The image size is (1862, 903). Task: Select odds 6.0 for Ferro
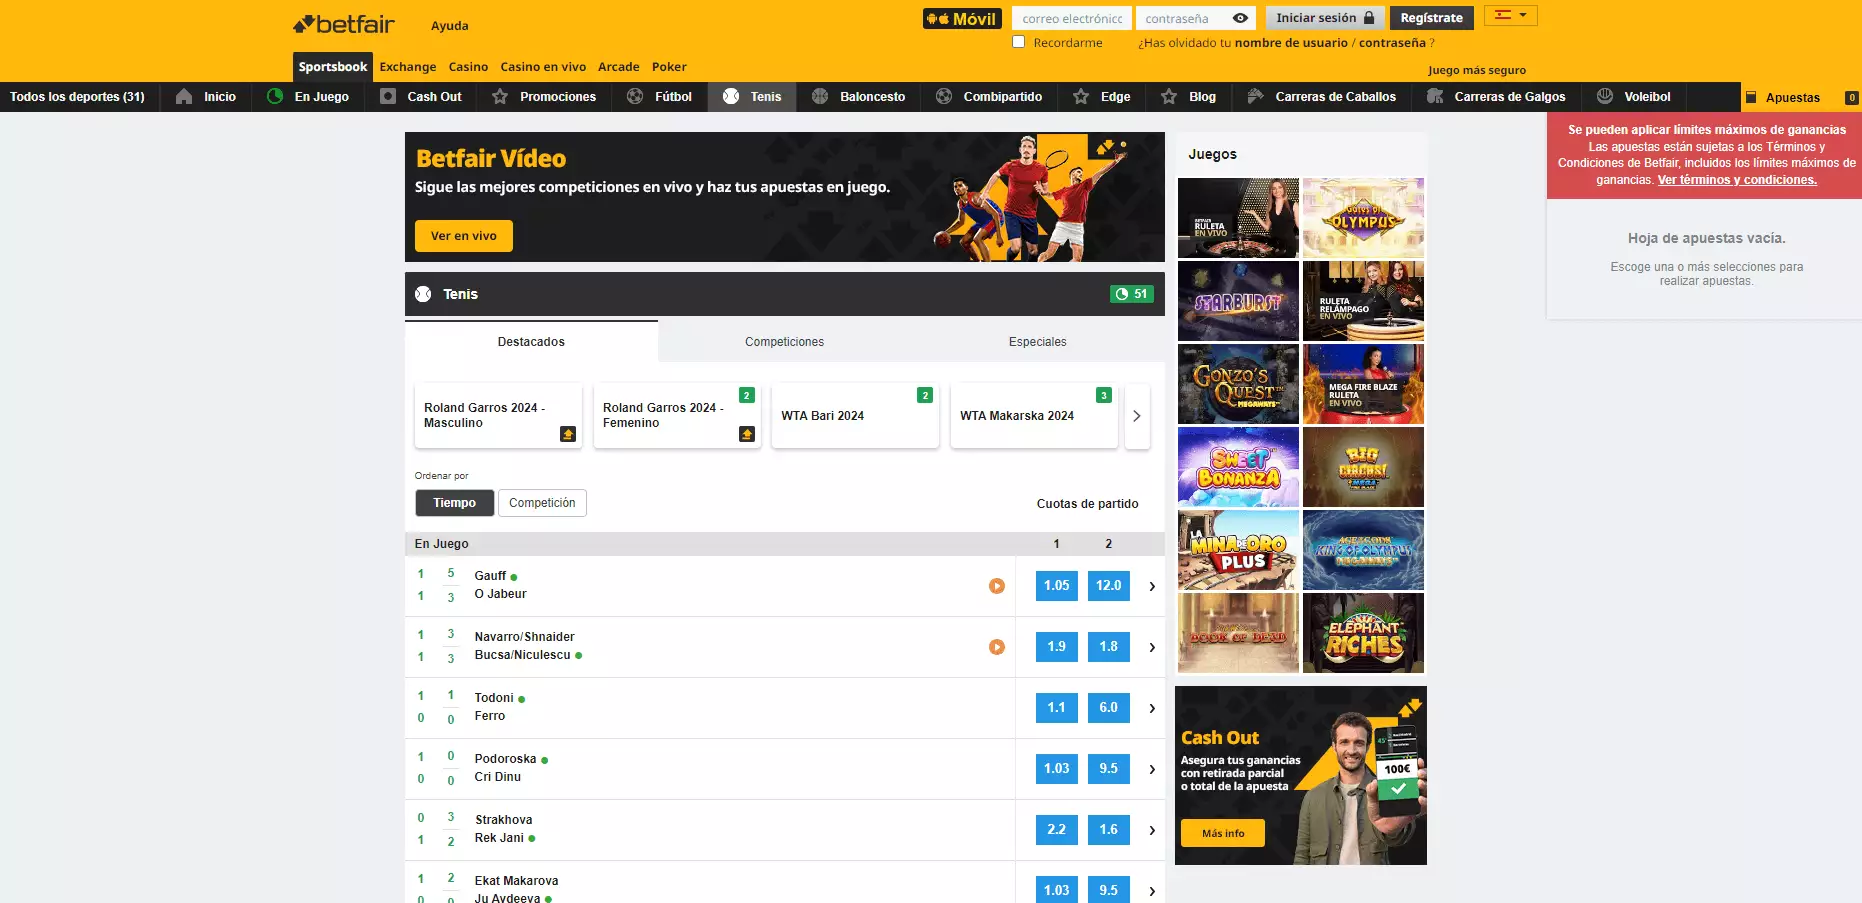[1109, 708]
